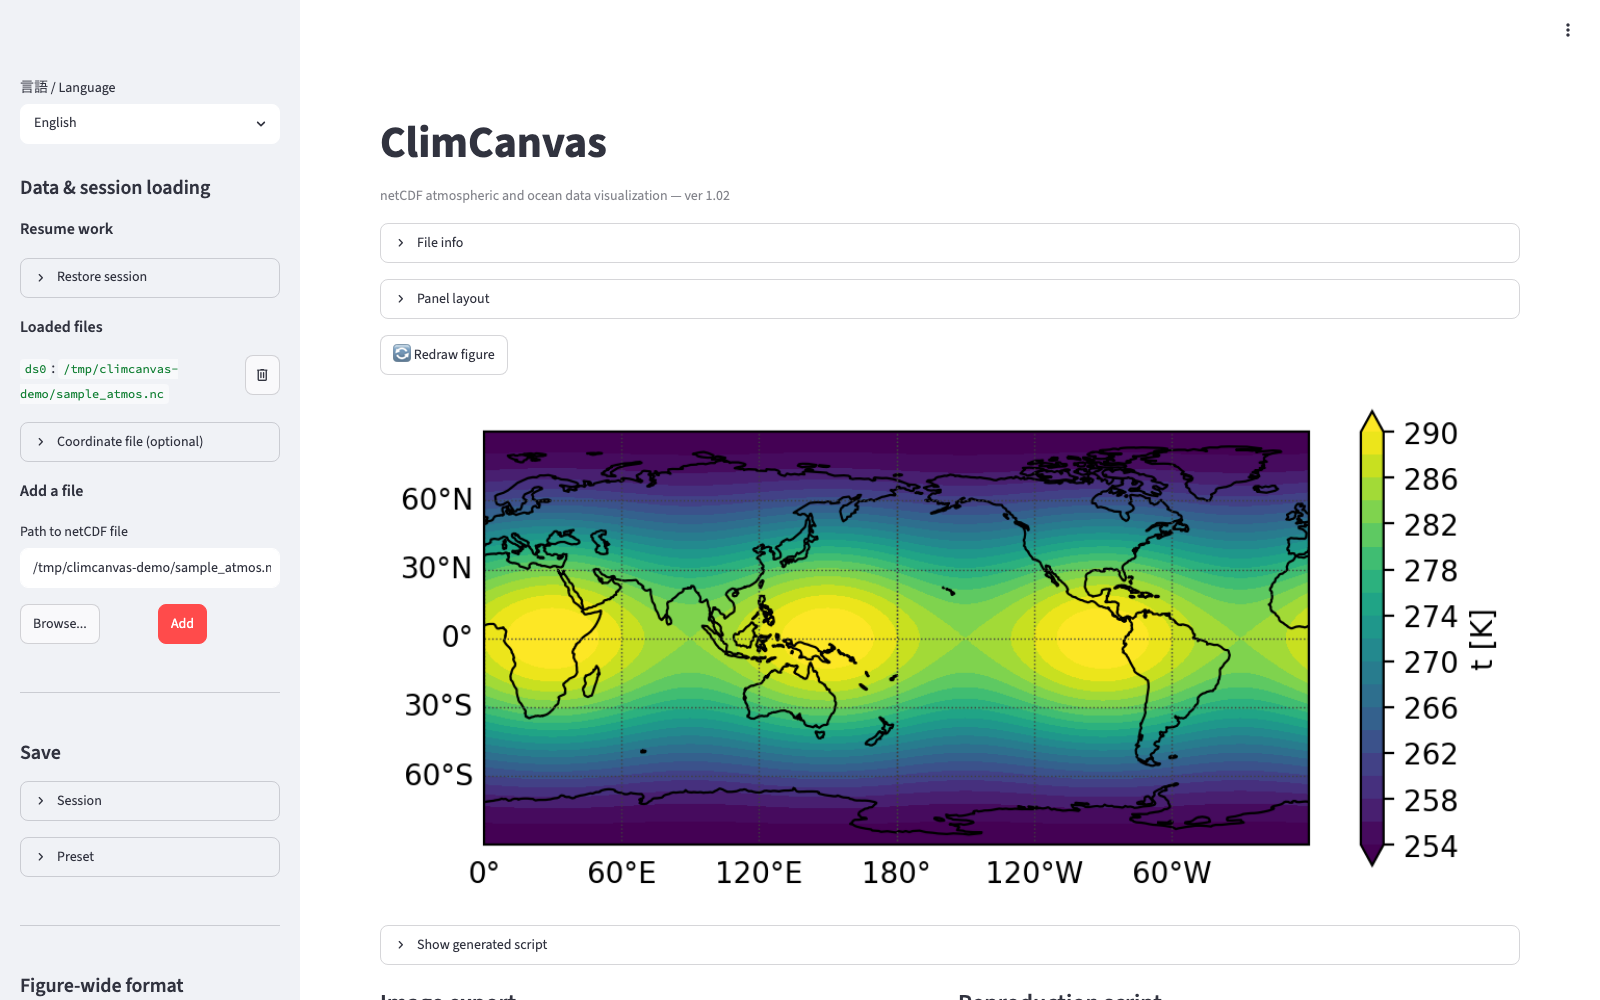Click the 'Resume work' label
This screenshot has height=1000, width=1600.
[66, 229]
